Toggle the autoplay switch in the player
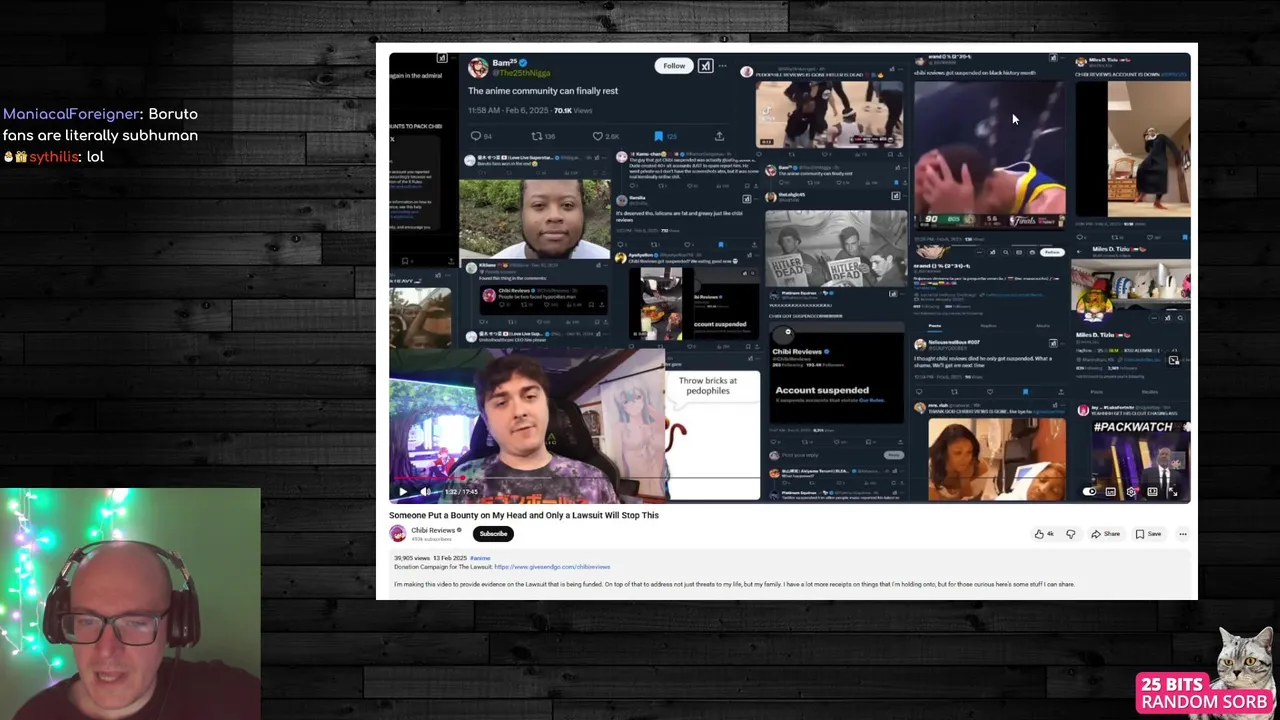Screen dimensions: 1280x720 click(x=1090, y=491)
